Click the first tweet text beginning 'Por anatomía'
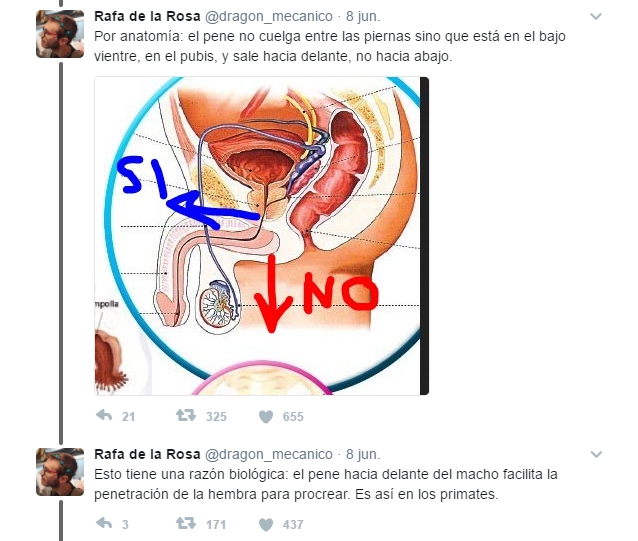638x541 pixels. pos(330,46)
